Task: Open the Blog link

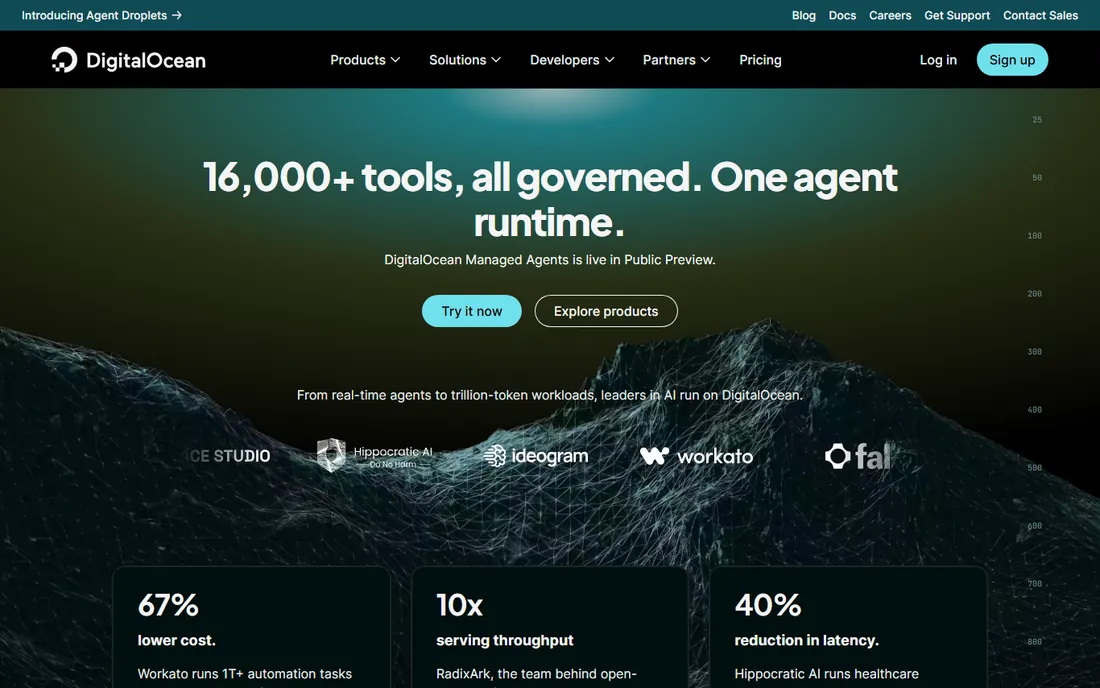Action: pos(803,15)
